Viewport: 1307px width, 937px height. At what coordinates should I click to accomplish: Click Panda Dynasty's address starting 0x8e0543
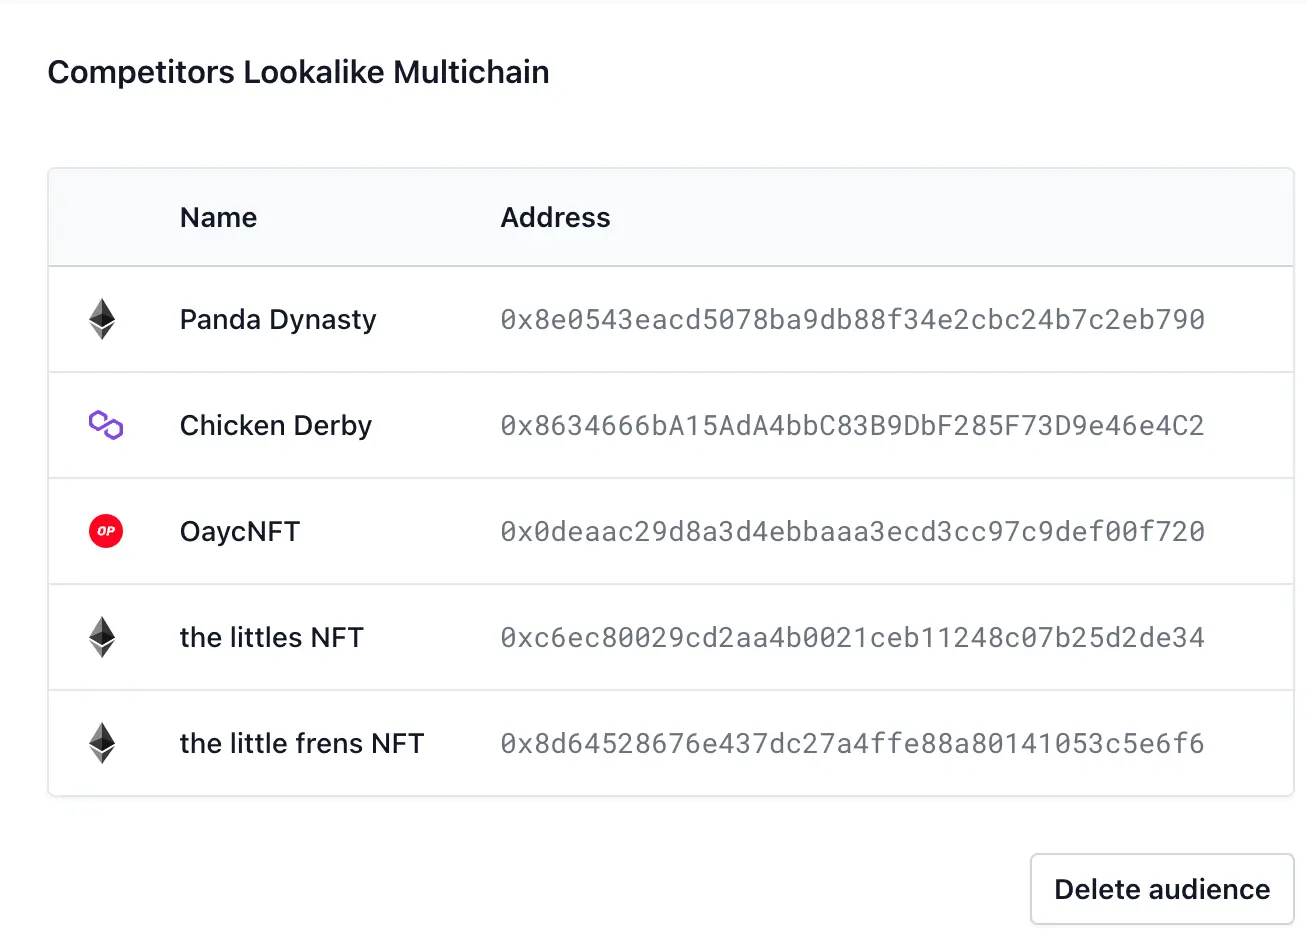click(x=852, y=320)
